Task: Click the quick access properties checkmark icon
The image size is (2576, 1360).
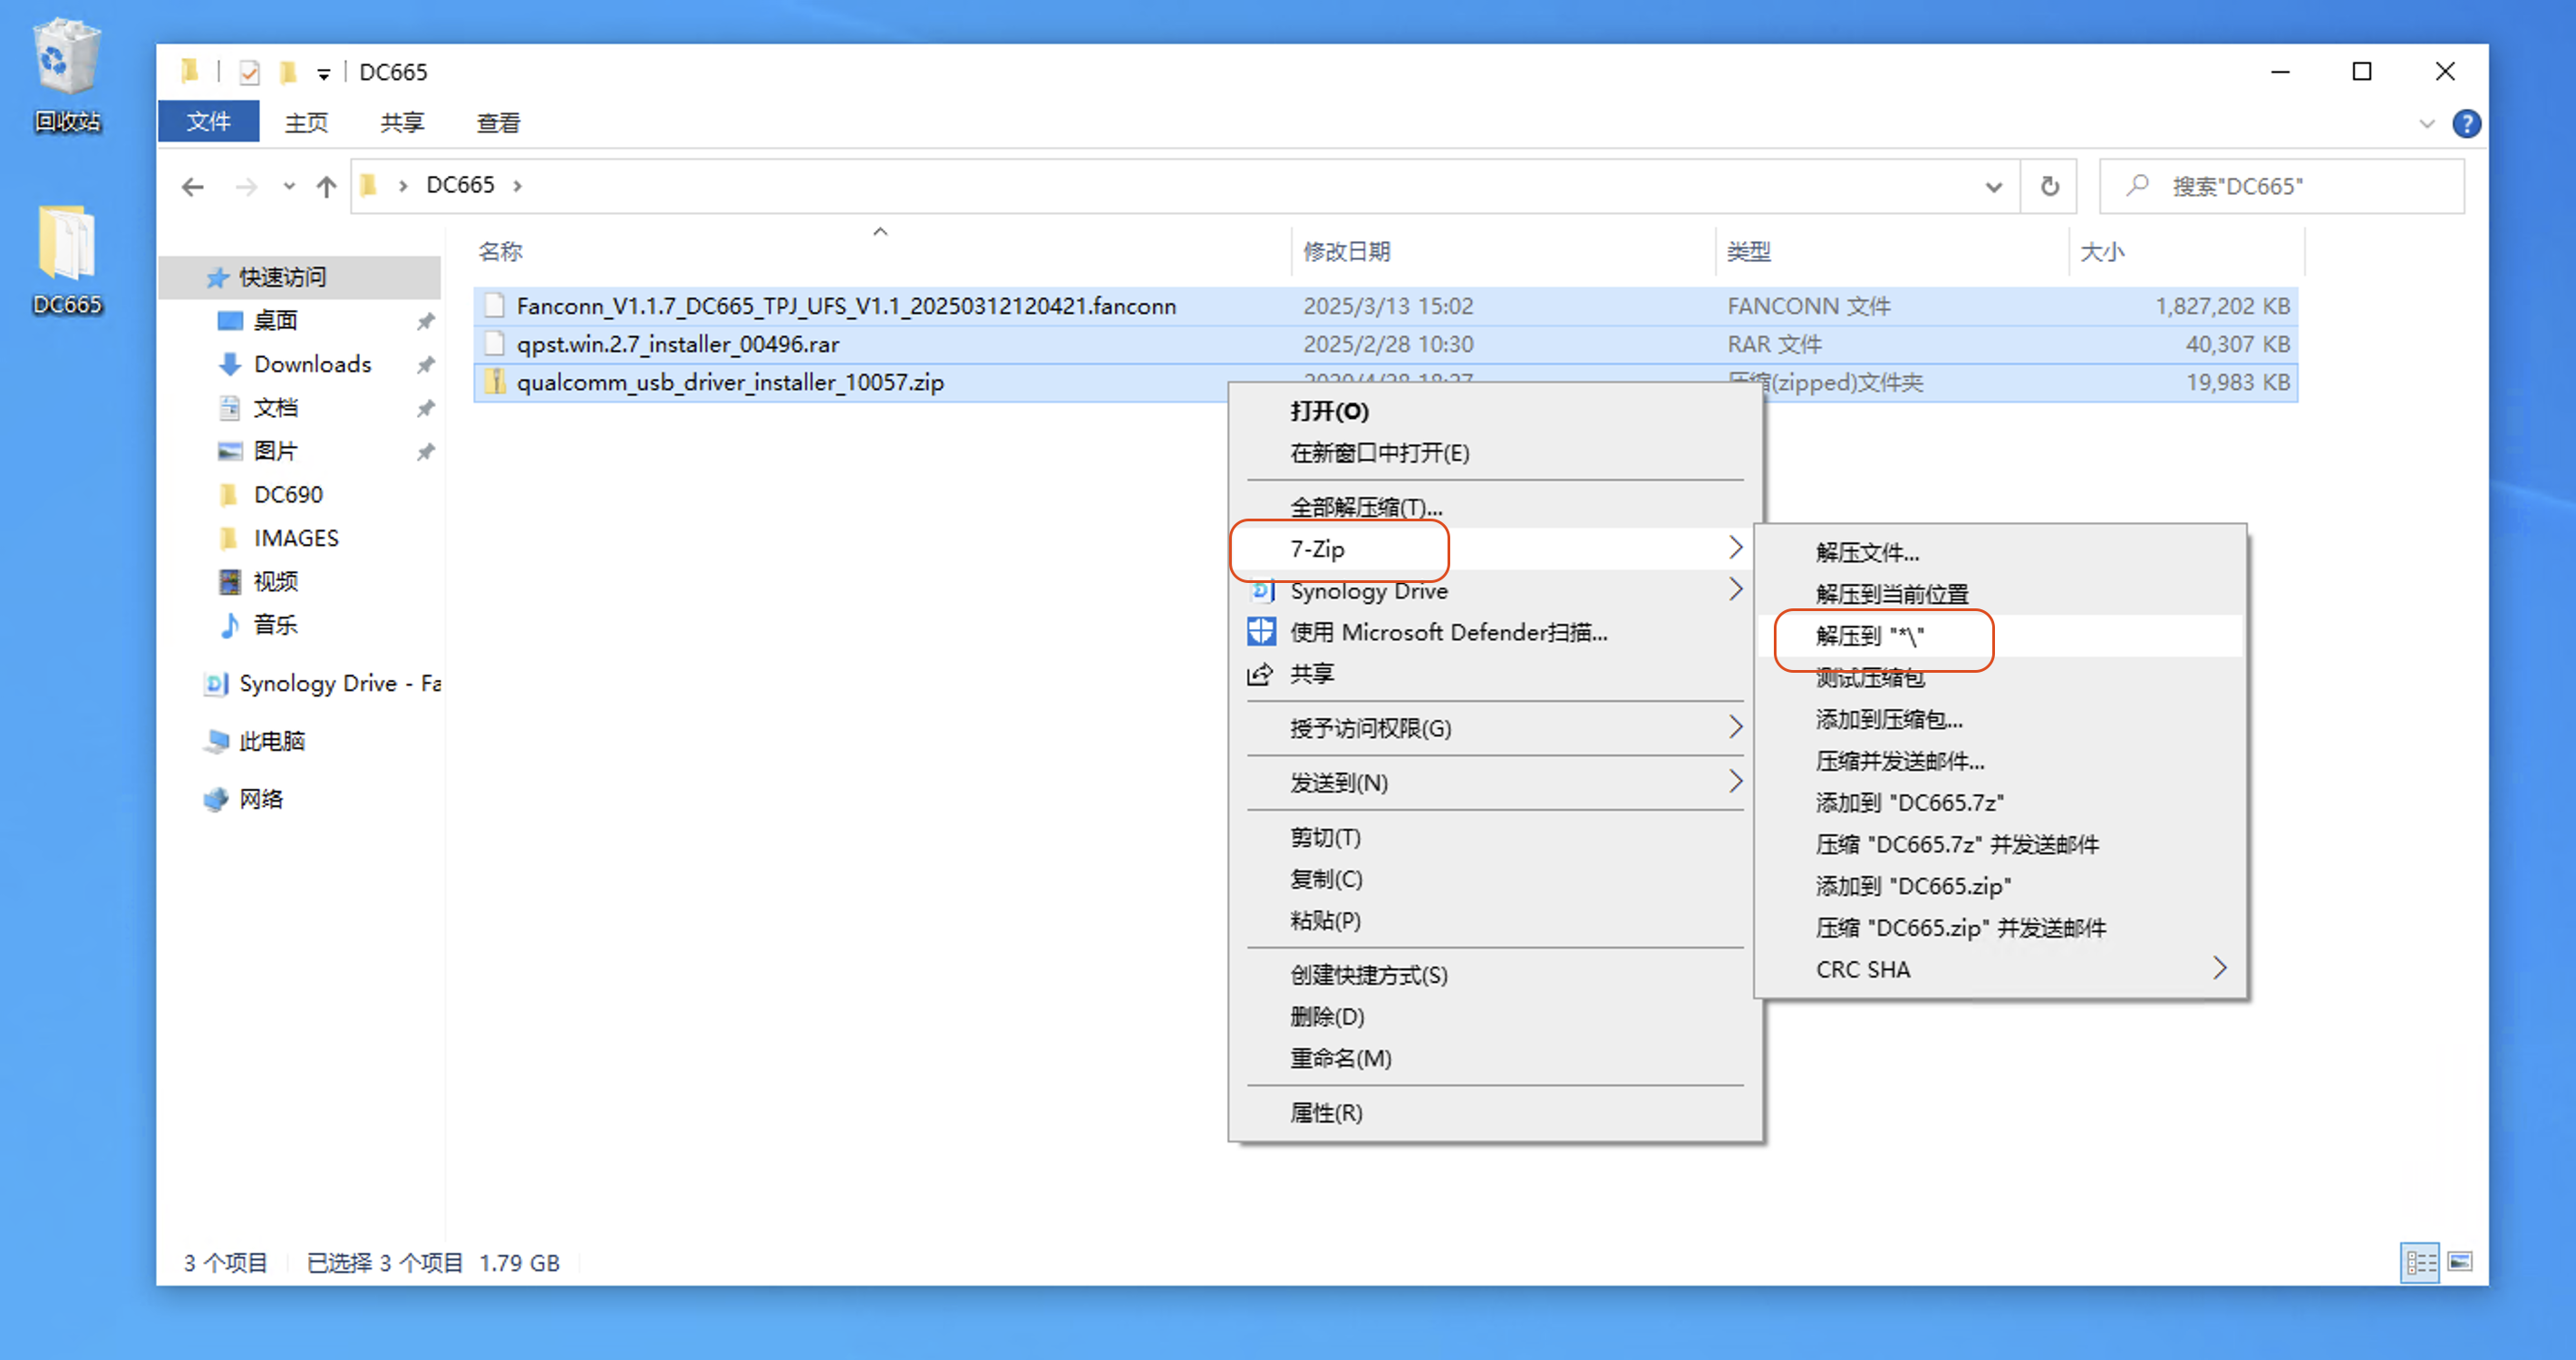Action: (249, 72)
